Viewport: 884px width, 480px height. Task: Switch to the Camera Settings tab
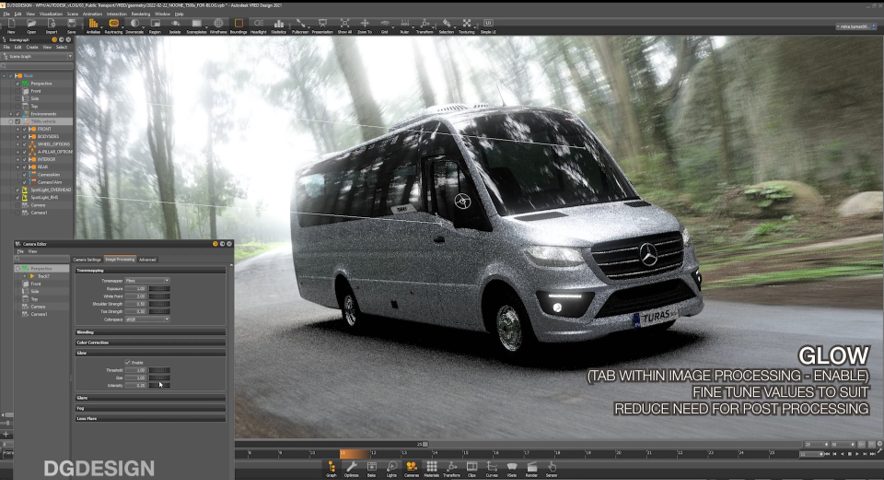(88, 259)
